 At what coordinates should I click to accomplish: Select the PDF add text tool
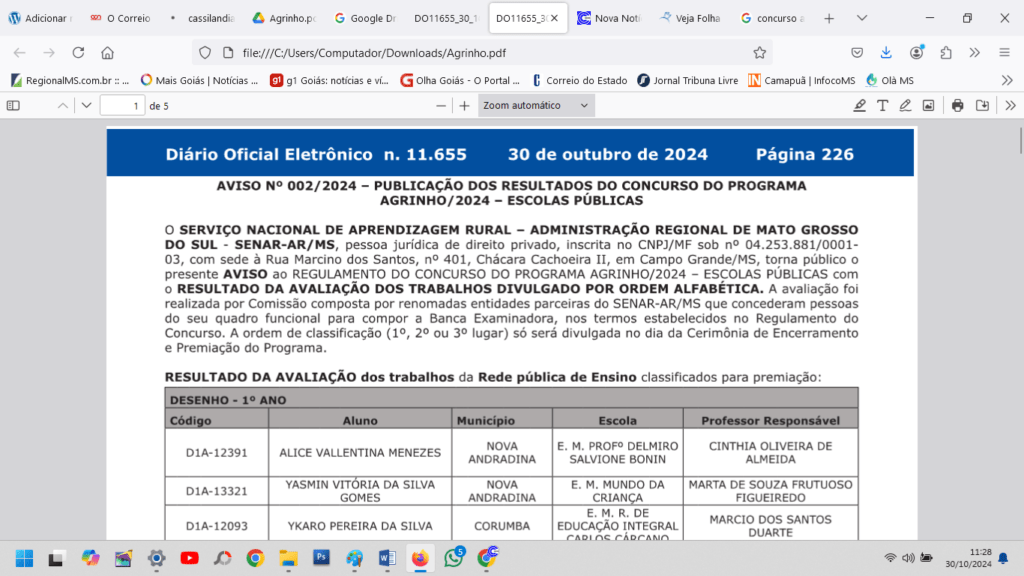[882, 105]
